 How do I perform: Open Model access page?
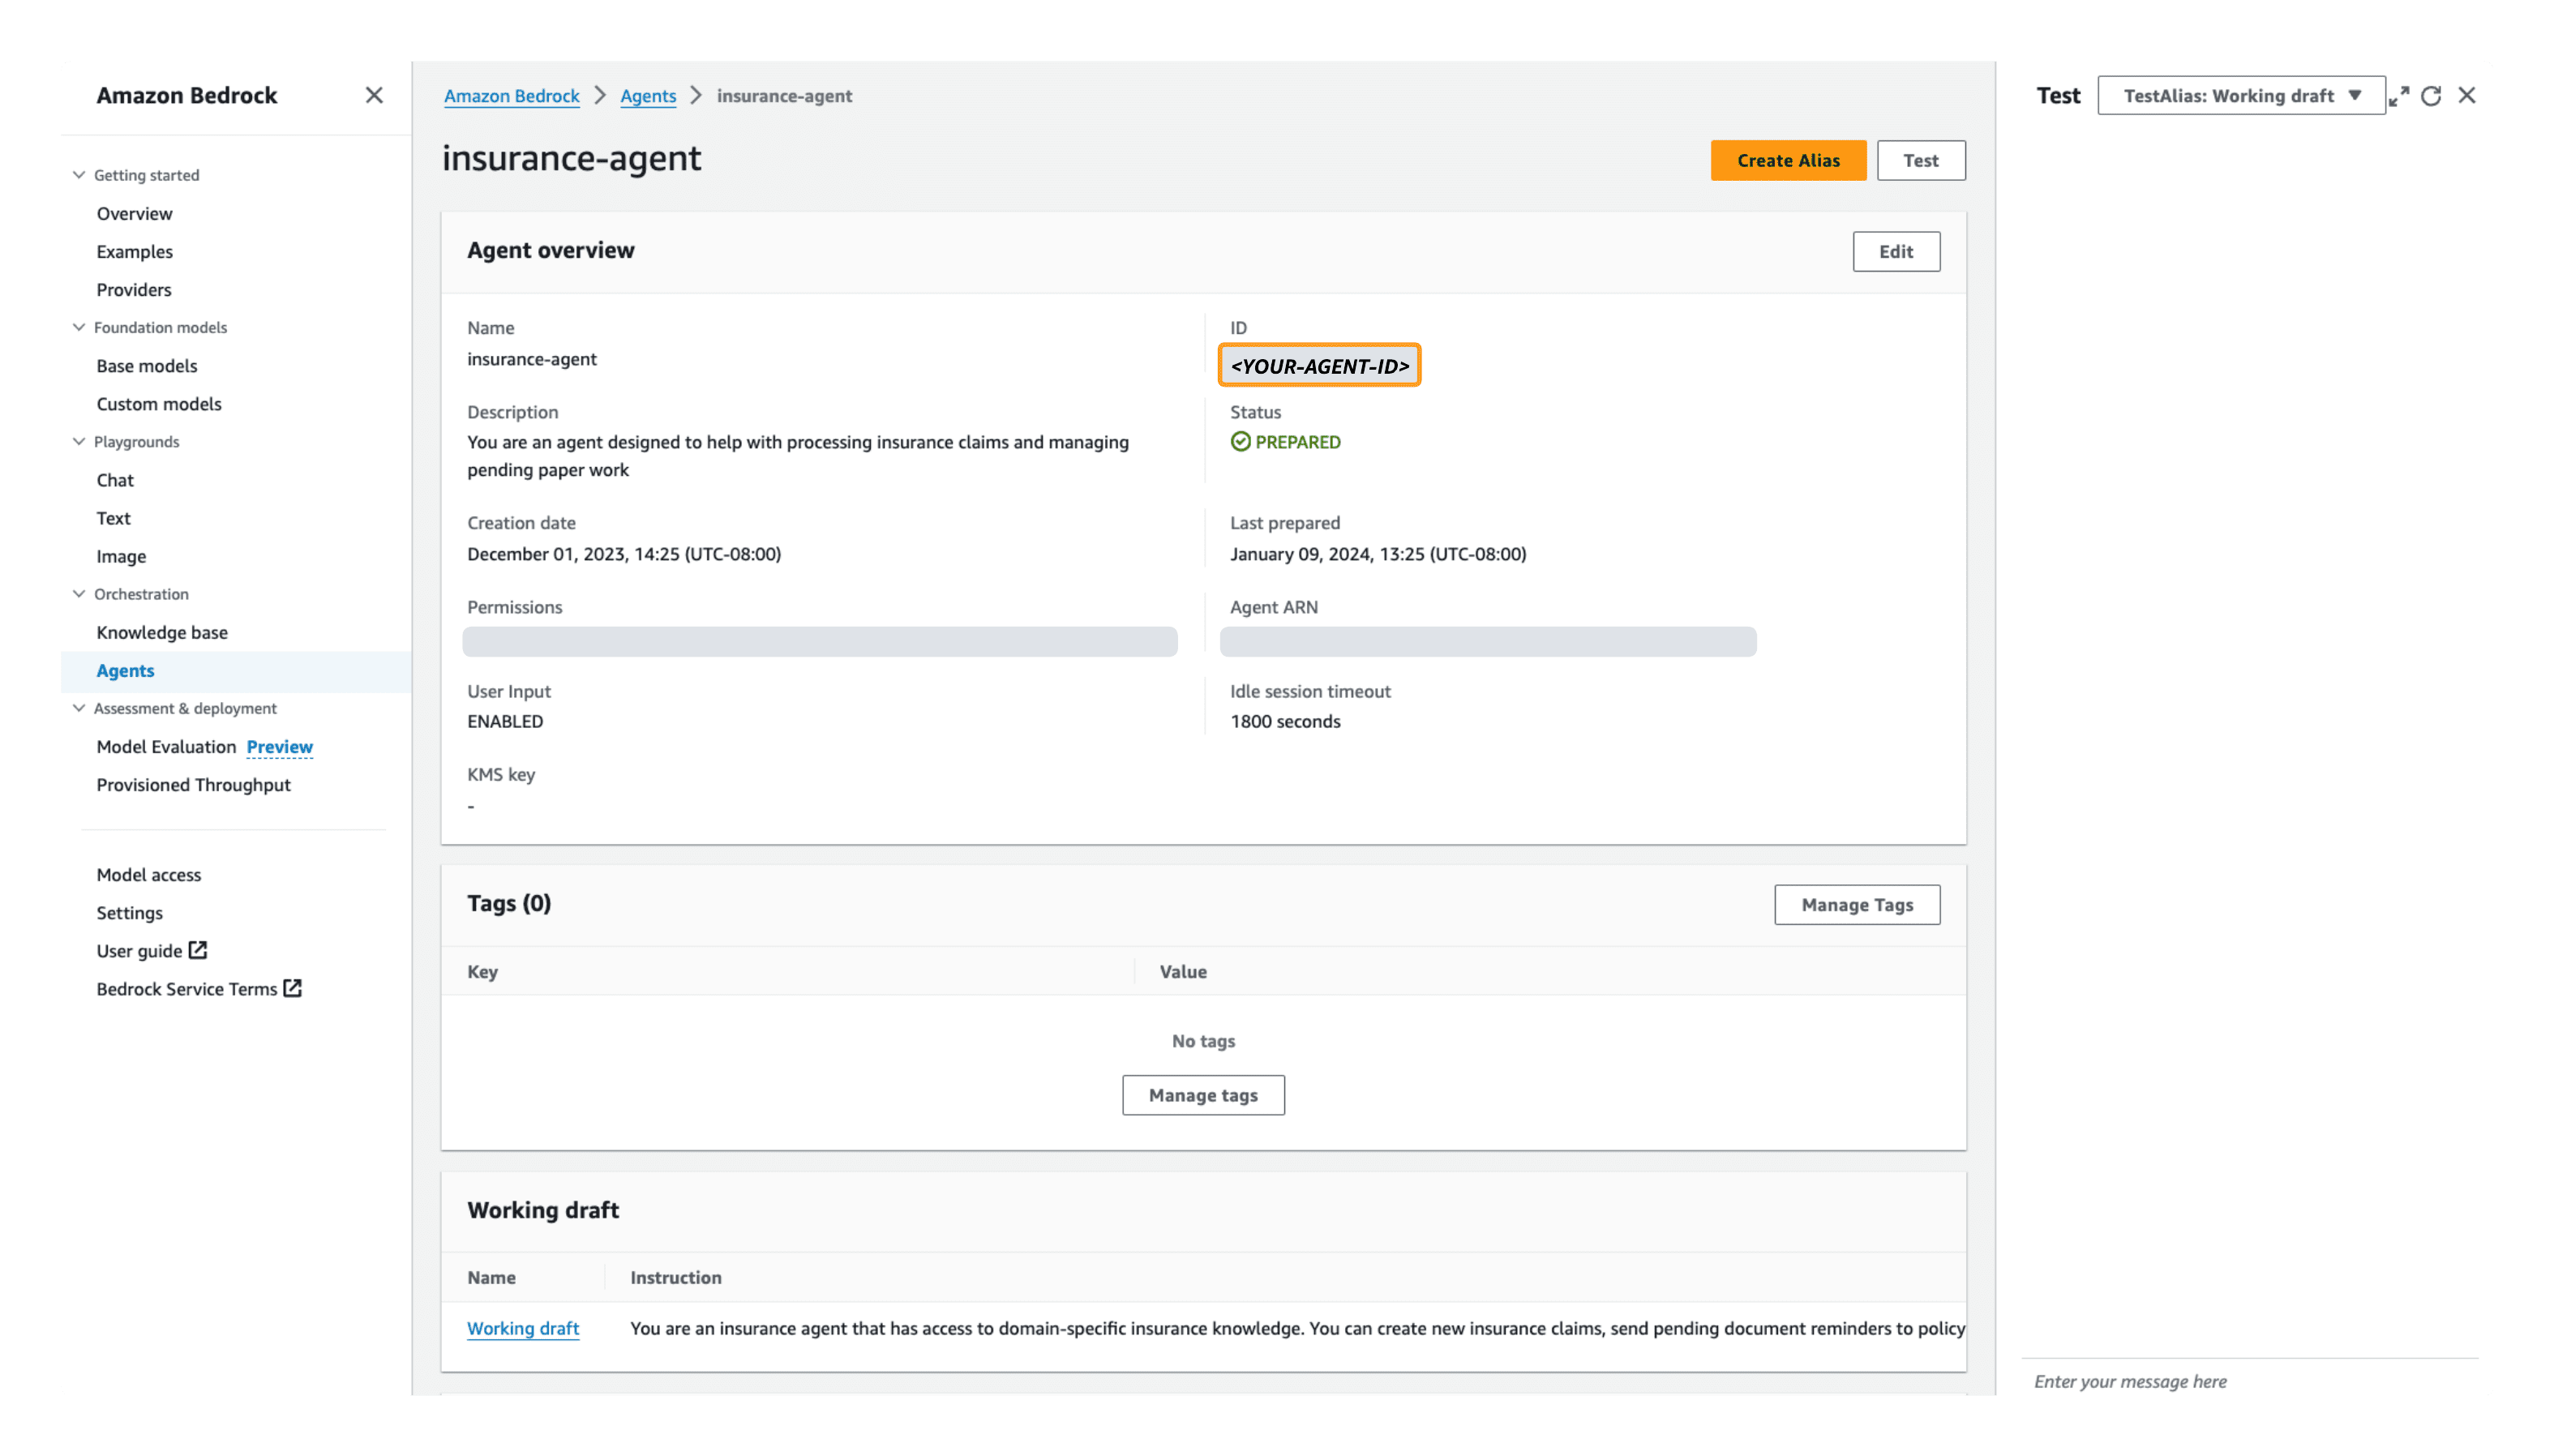point(148,875)
